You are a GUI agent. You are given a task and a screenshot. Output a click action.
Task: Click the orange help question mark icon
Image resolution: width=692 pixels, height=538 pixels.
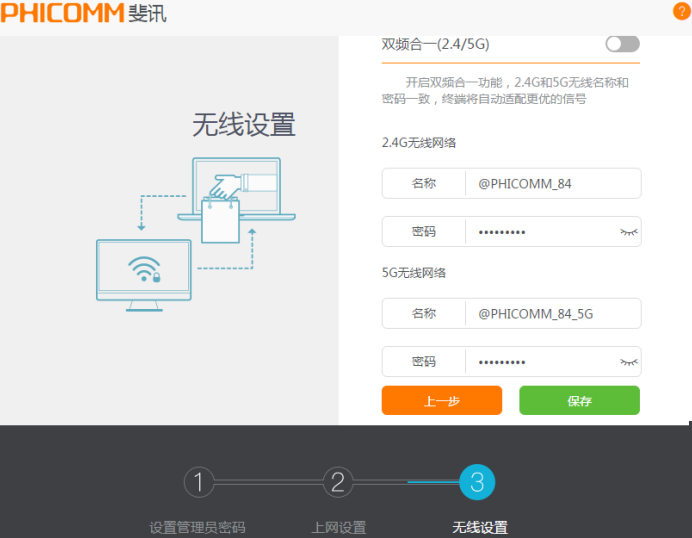(683, 10)
